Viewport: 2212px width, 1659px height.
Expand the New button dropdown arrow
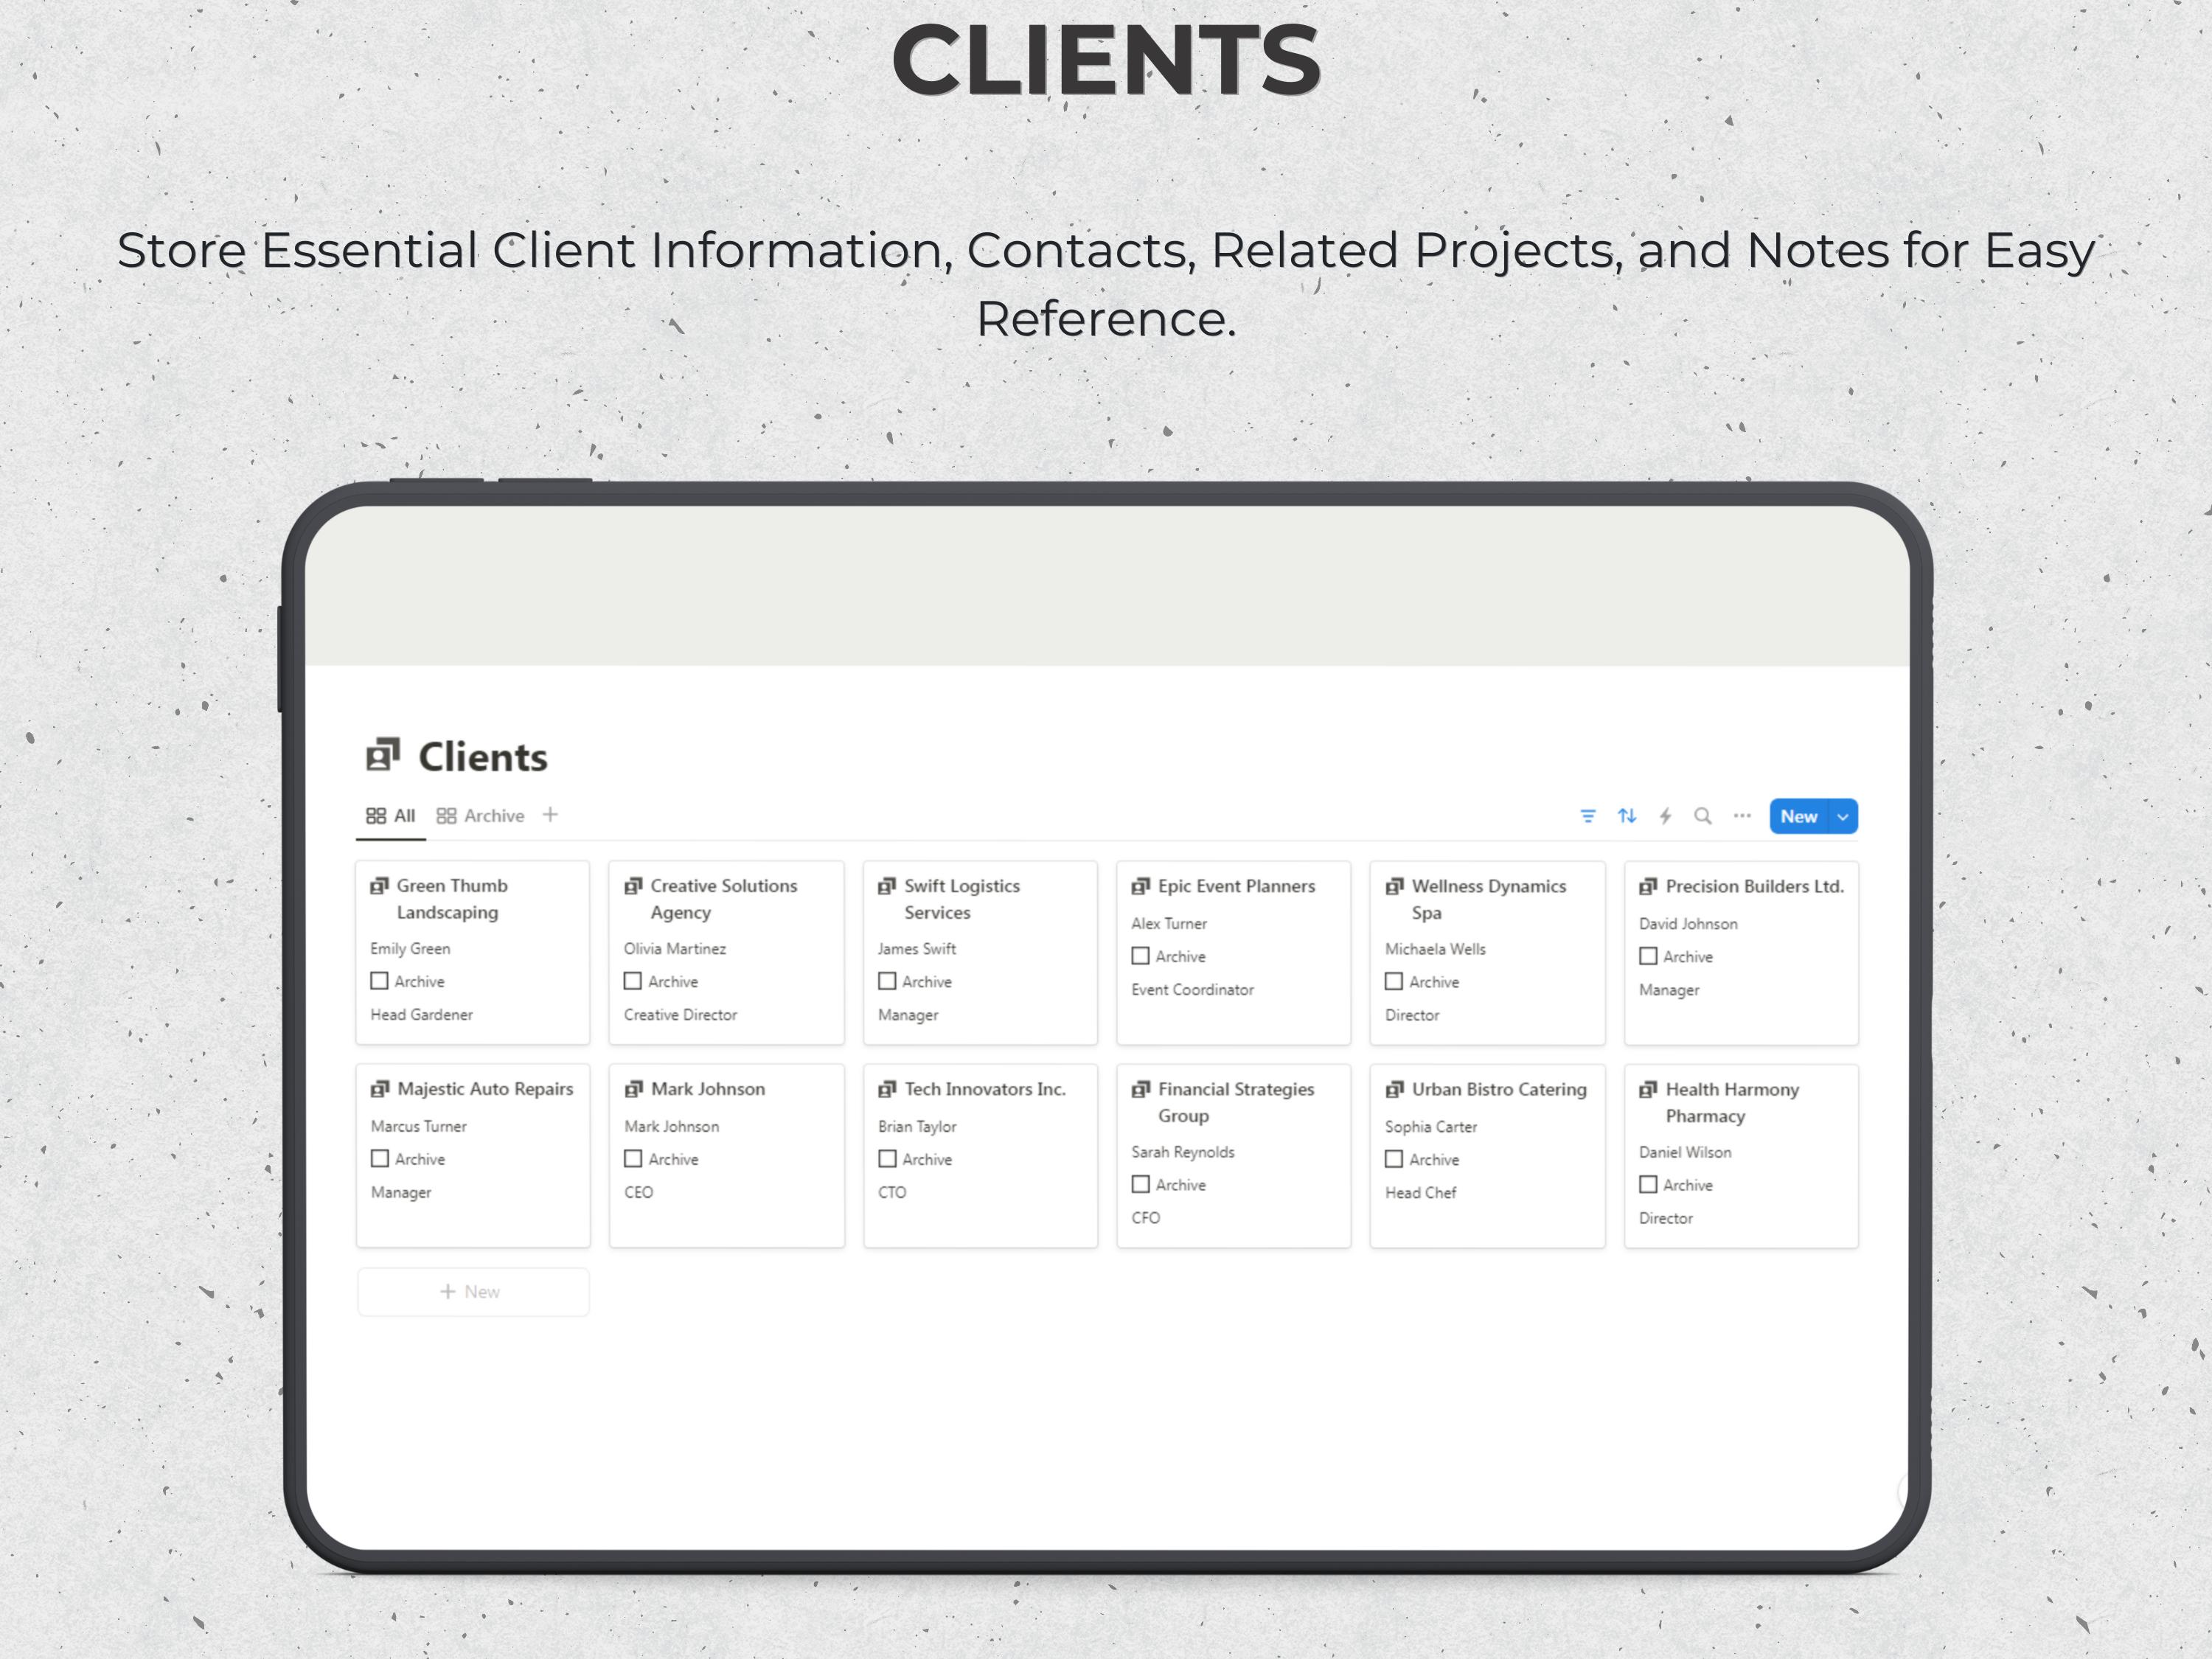1843,816
